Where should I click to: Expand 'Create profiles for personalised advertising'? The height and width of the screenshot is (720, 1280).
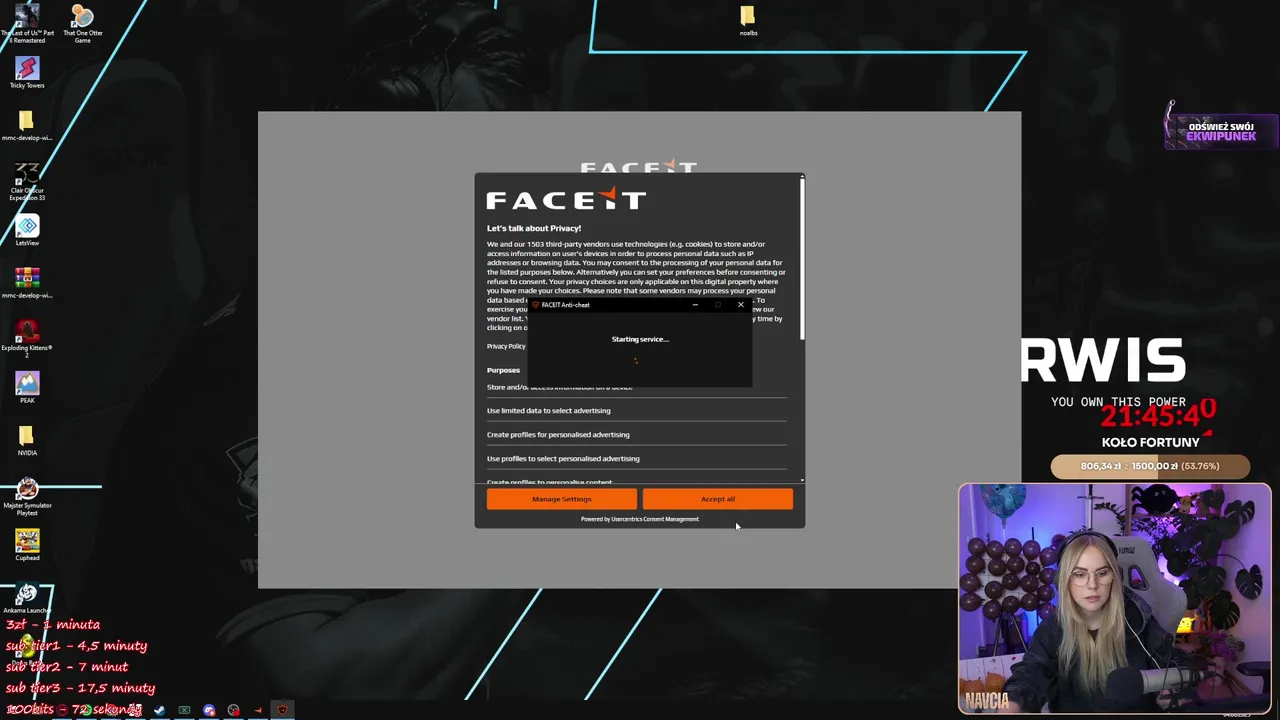(x=637, y=434)
